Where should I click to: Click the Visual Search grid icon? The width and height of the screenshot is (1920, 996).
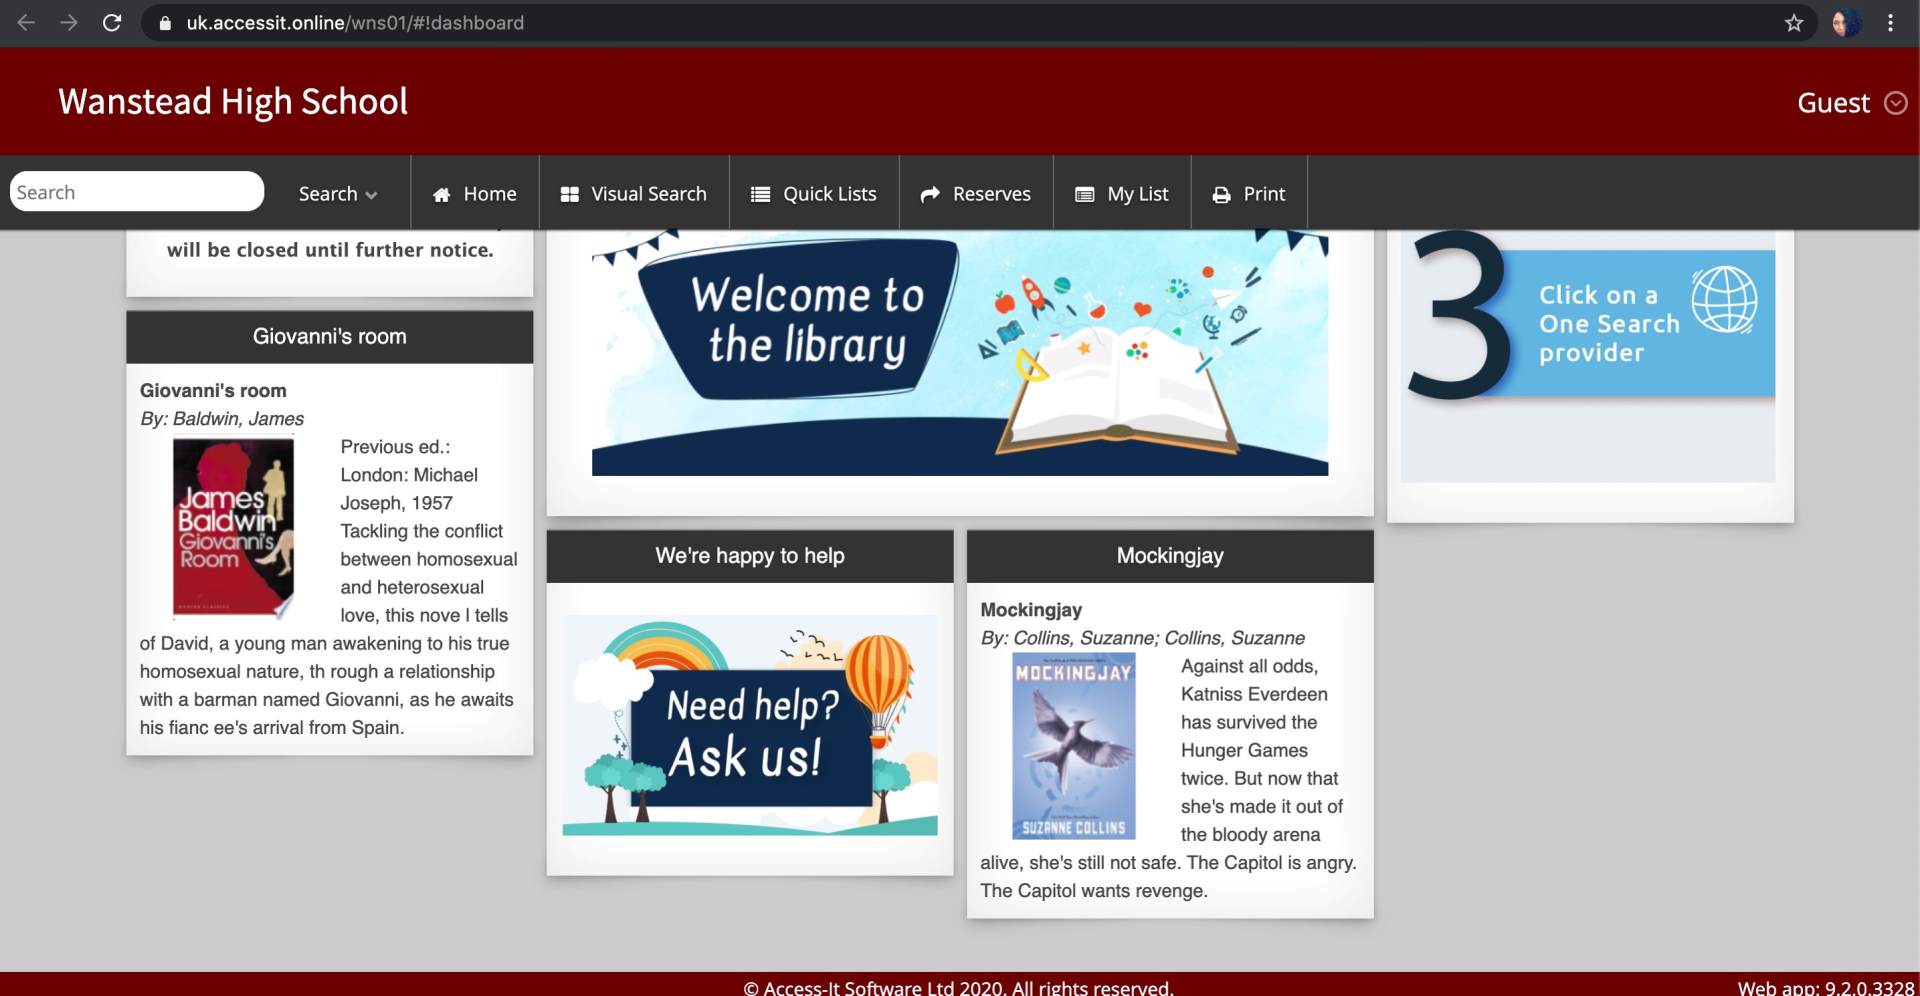click(x=570, y=195)
